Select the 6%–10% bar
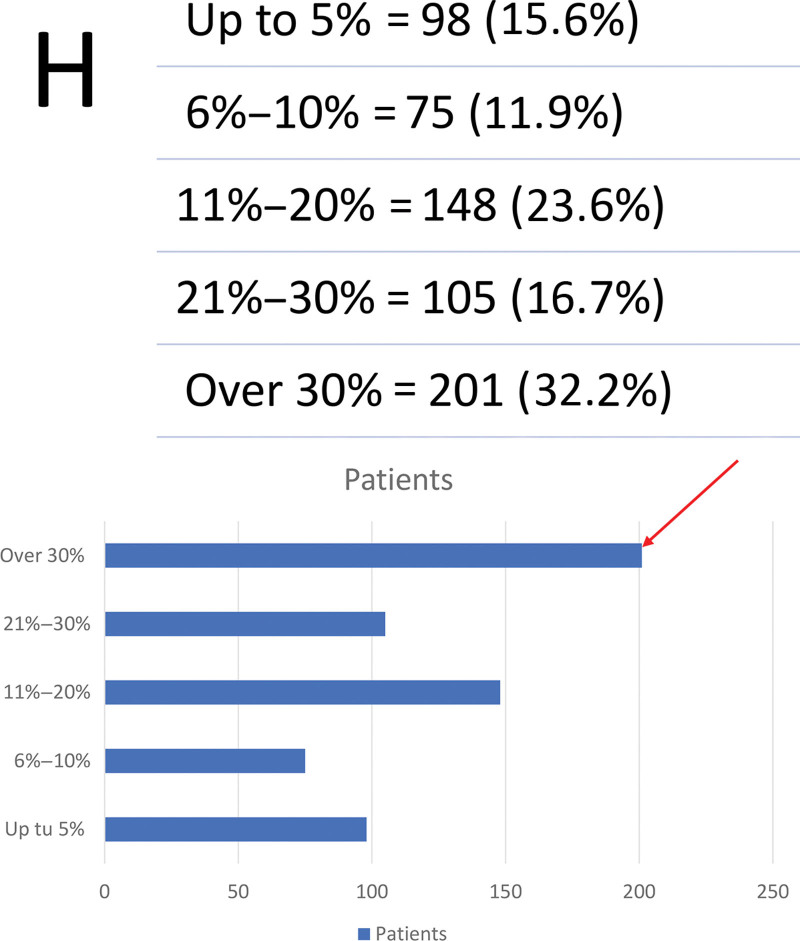The height and width of the screenshot is (941, 800). click(205, 760)
